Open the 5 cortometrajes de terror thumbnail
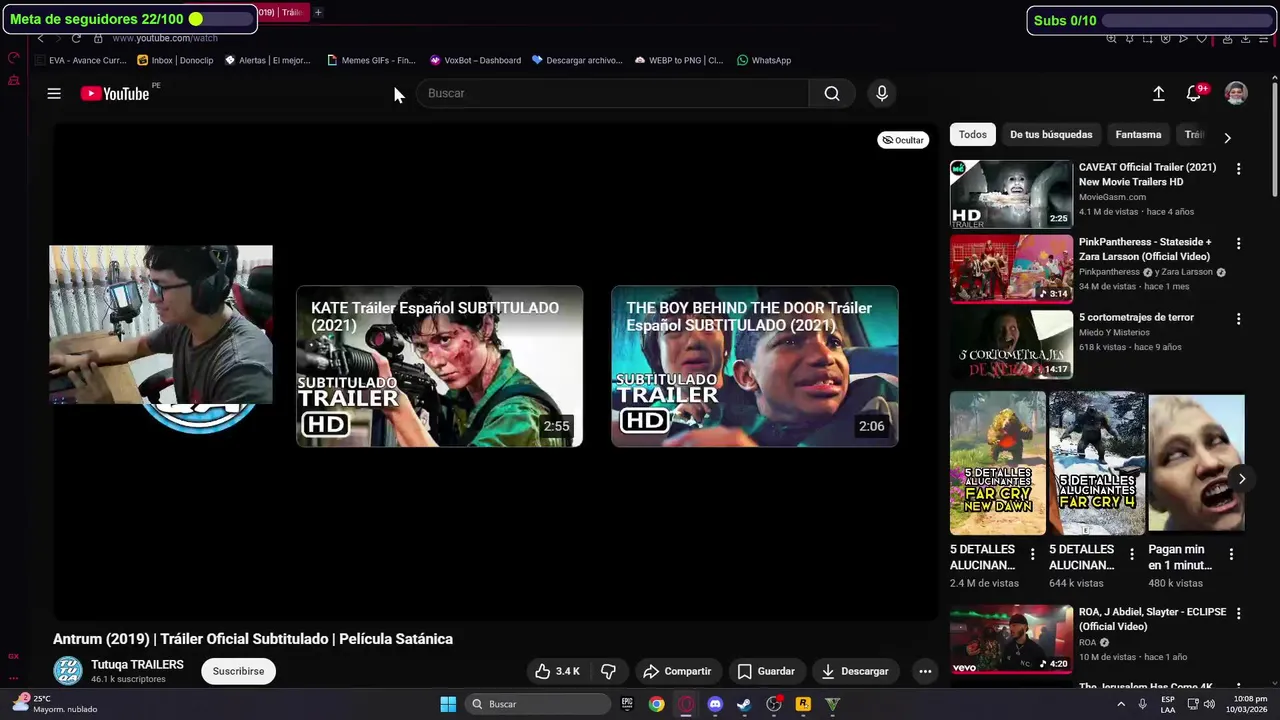 click(1011, 344)
